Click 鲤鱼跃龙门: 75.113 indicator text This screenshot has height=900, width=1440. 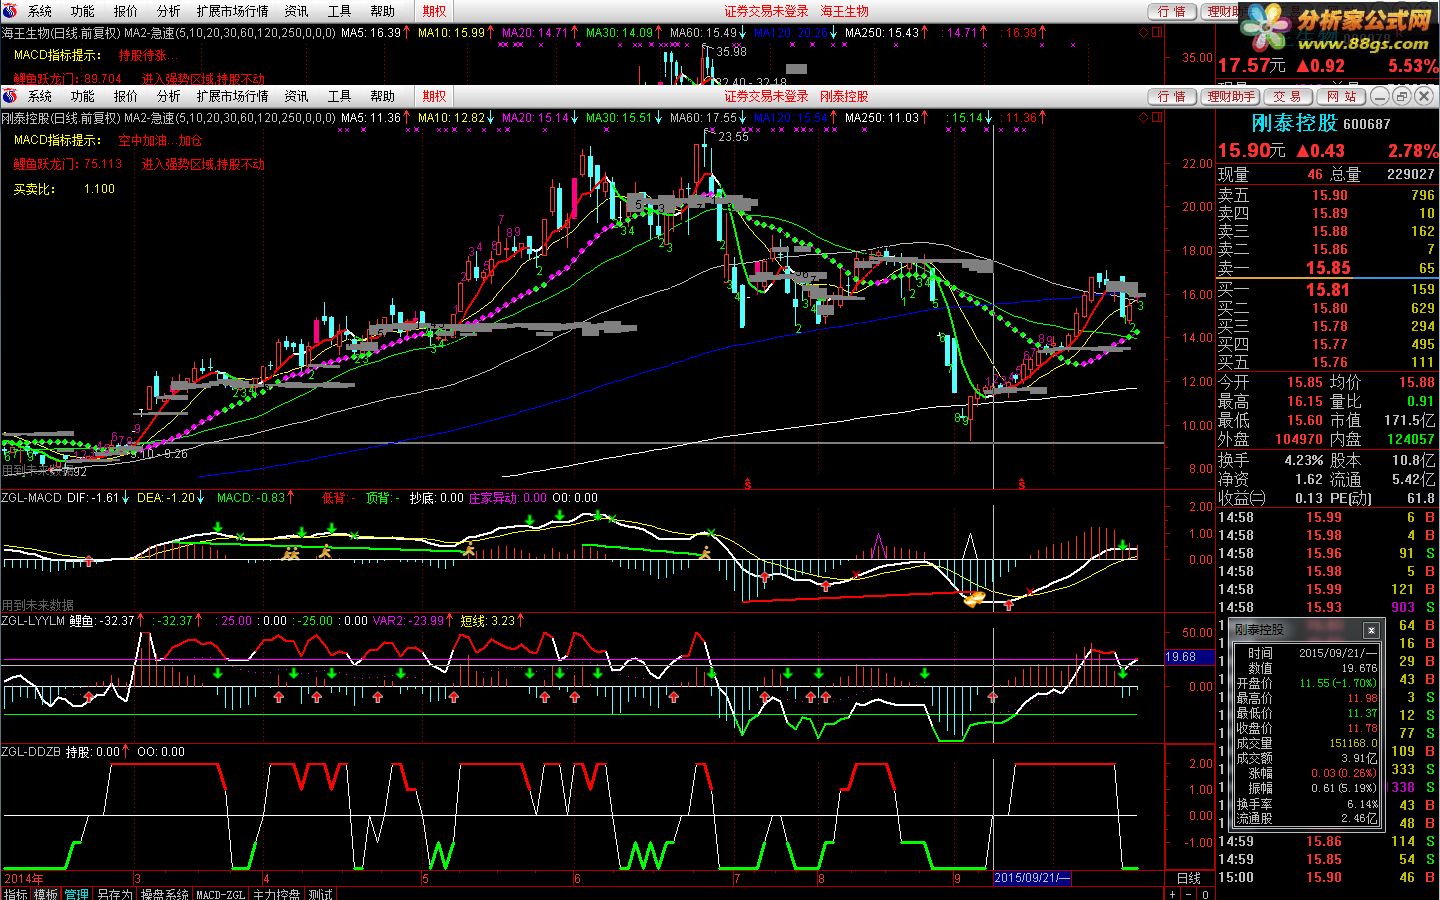tap(67, 164)
